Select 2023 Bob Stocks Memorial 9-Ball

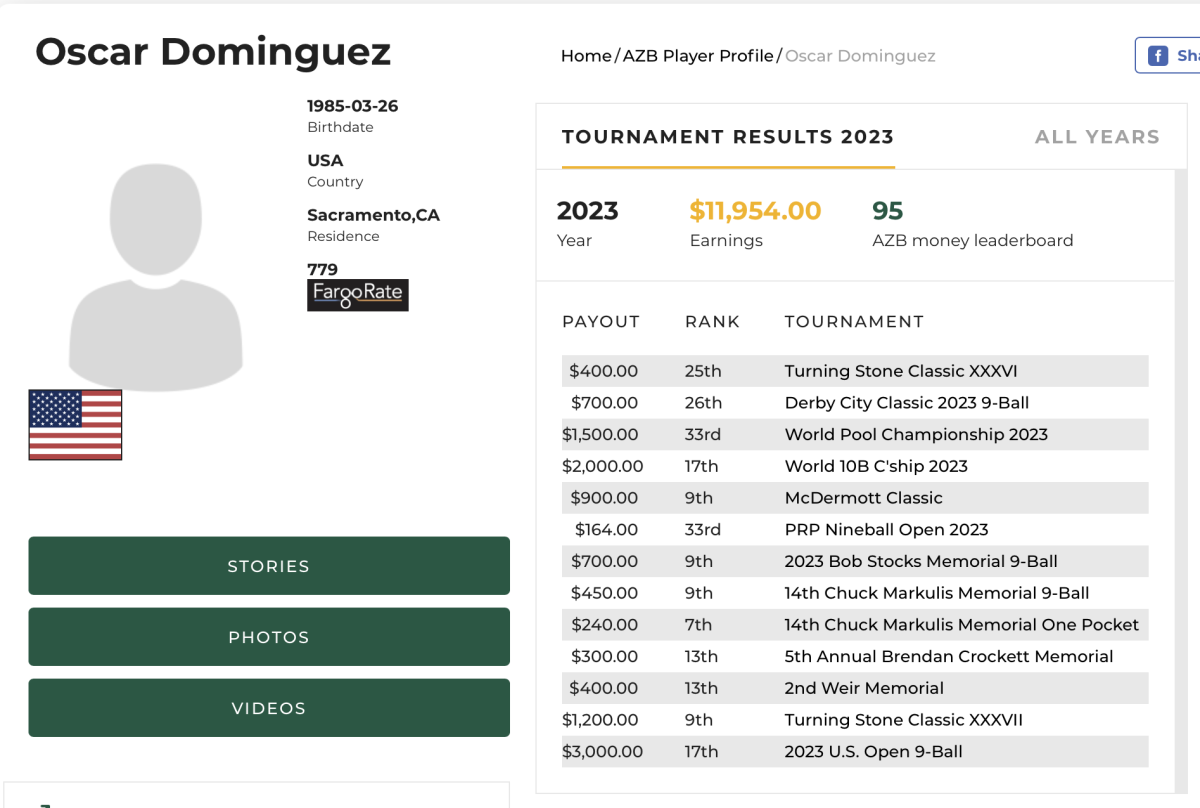click(921, 561)
